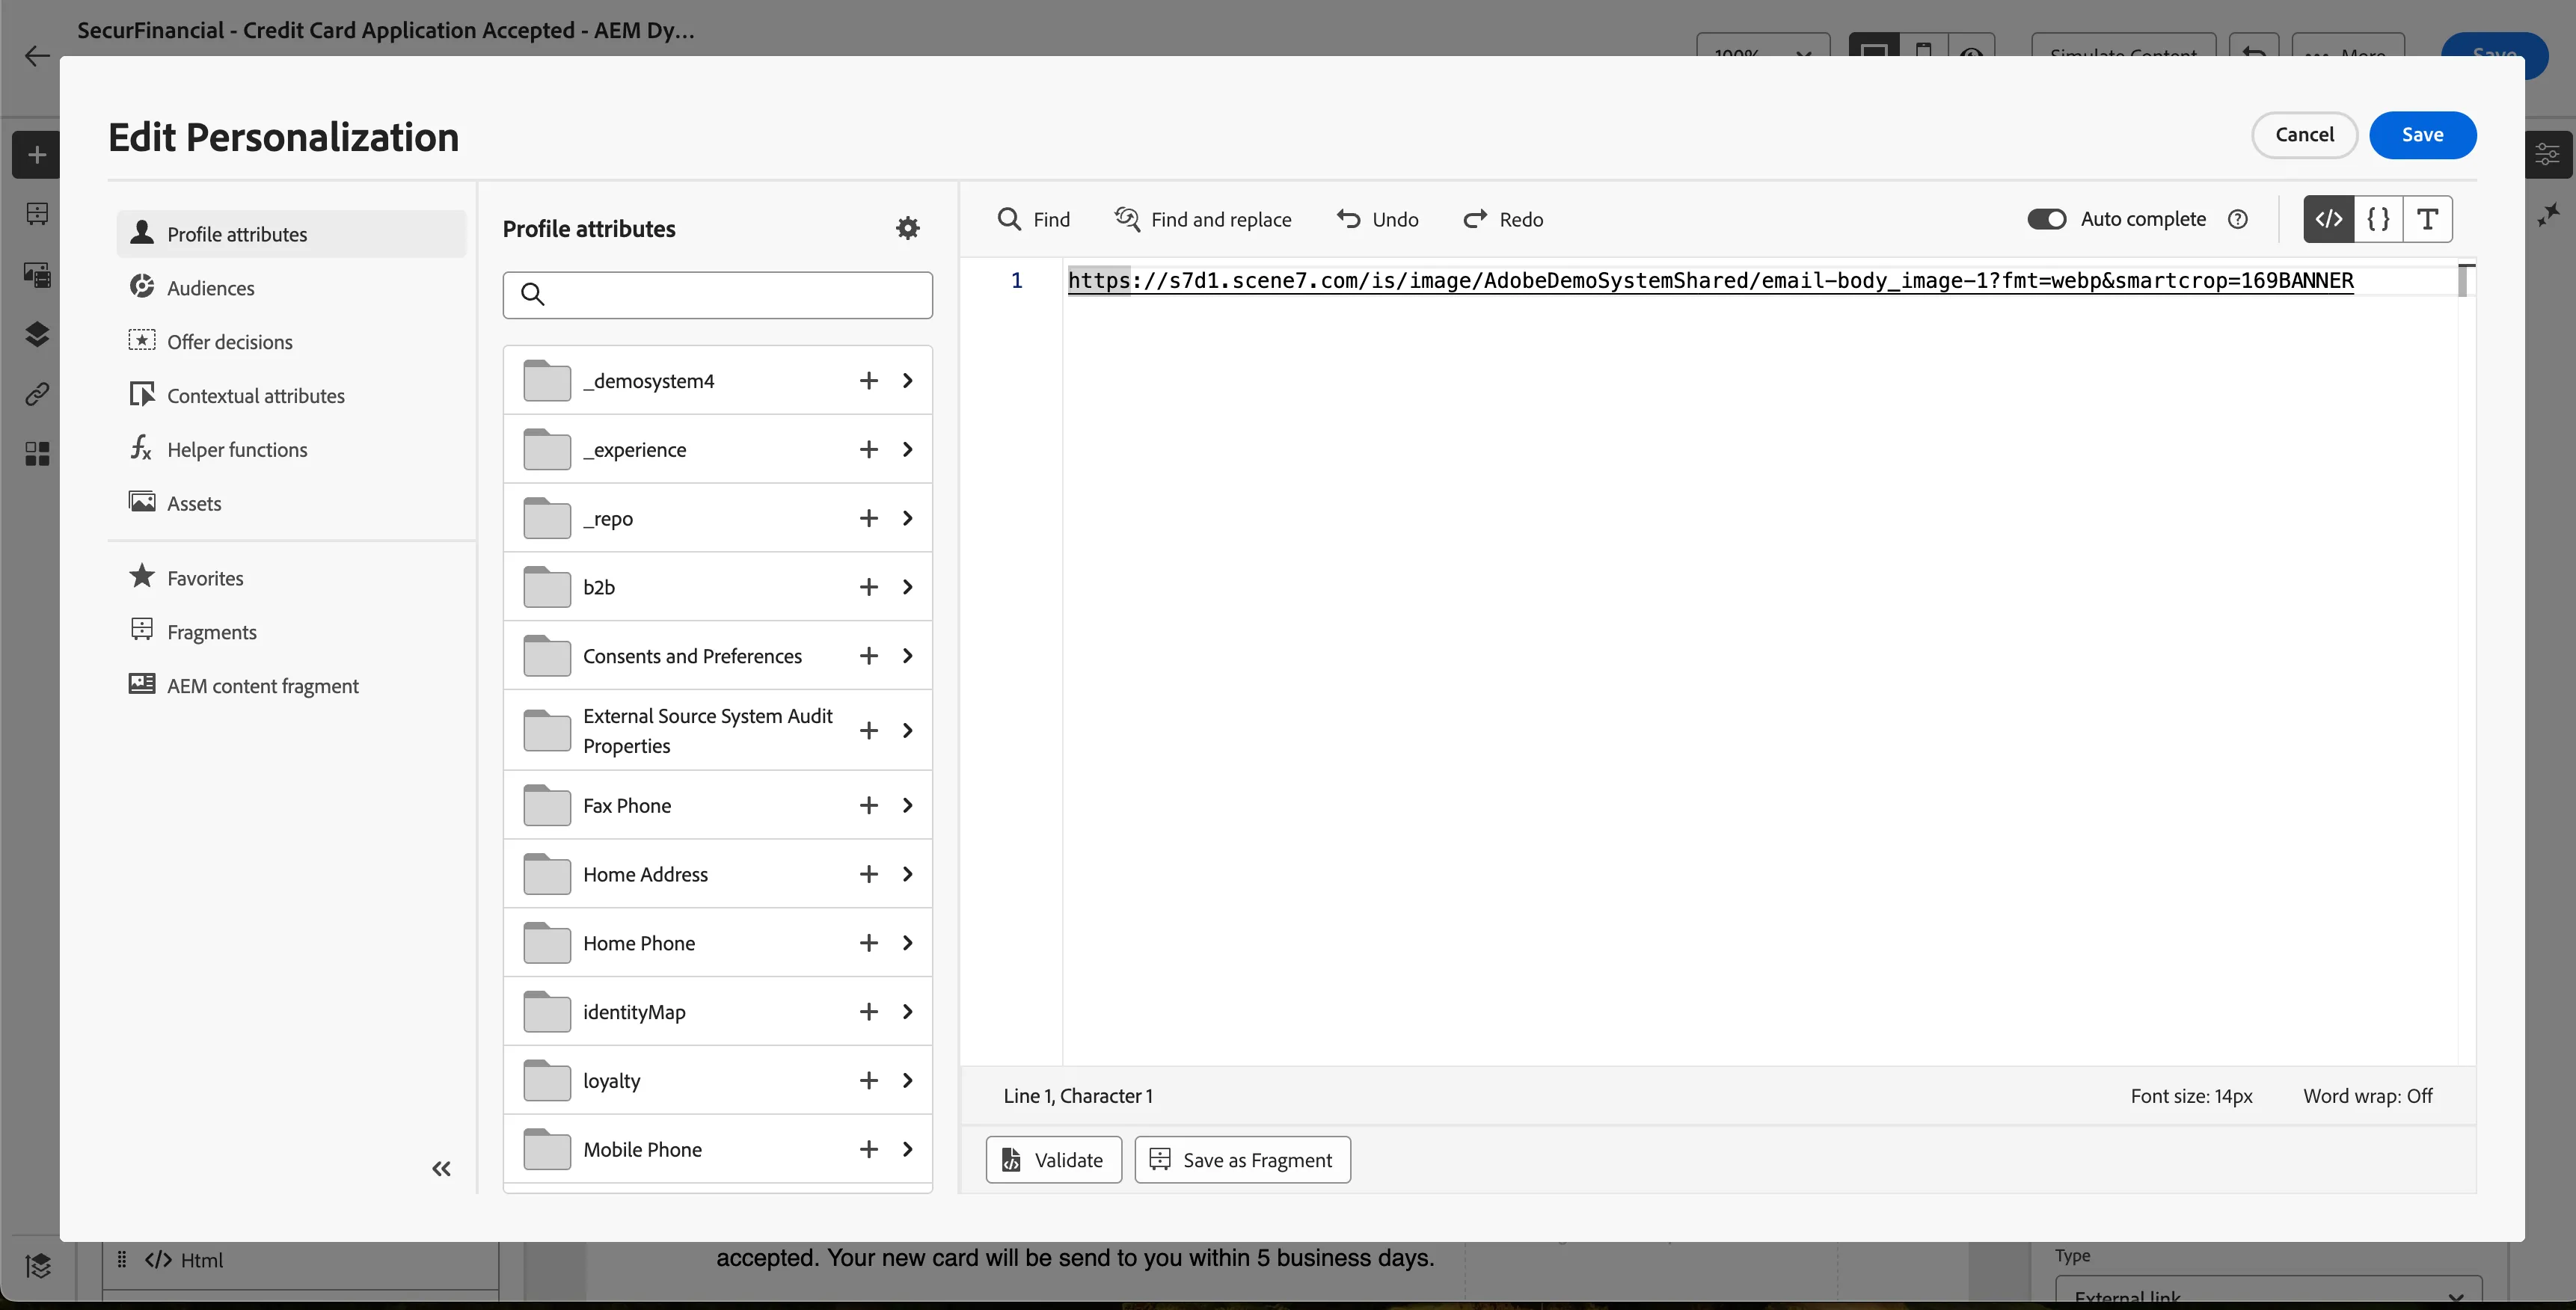The height and width of the screenshot is (1310, 2576).
Task: Add the Home Address folder with plus
Action: pyautogui.click(x=868, y=874)
